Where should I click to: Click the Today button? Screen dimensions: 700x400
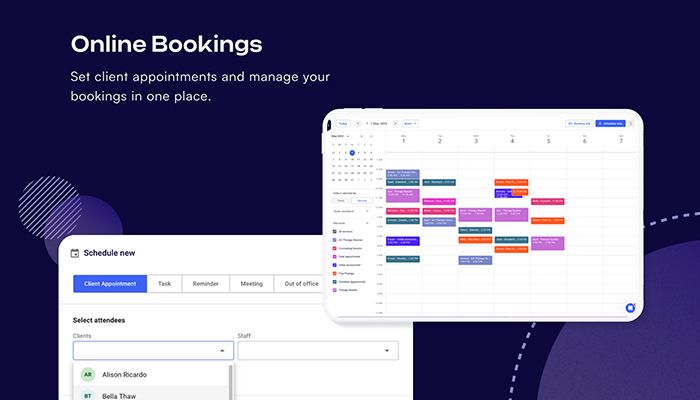click(343, 124)
